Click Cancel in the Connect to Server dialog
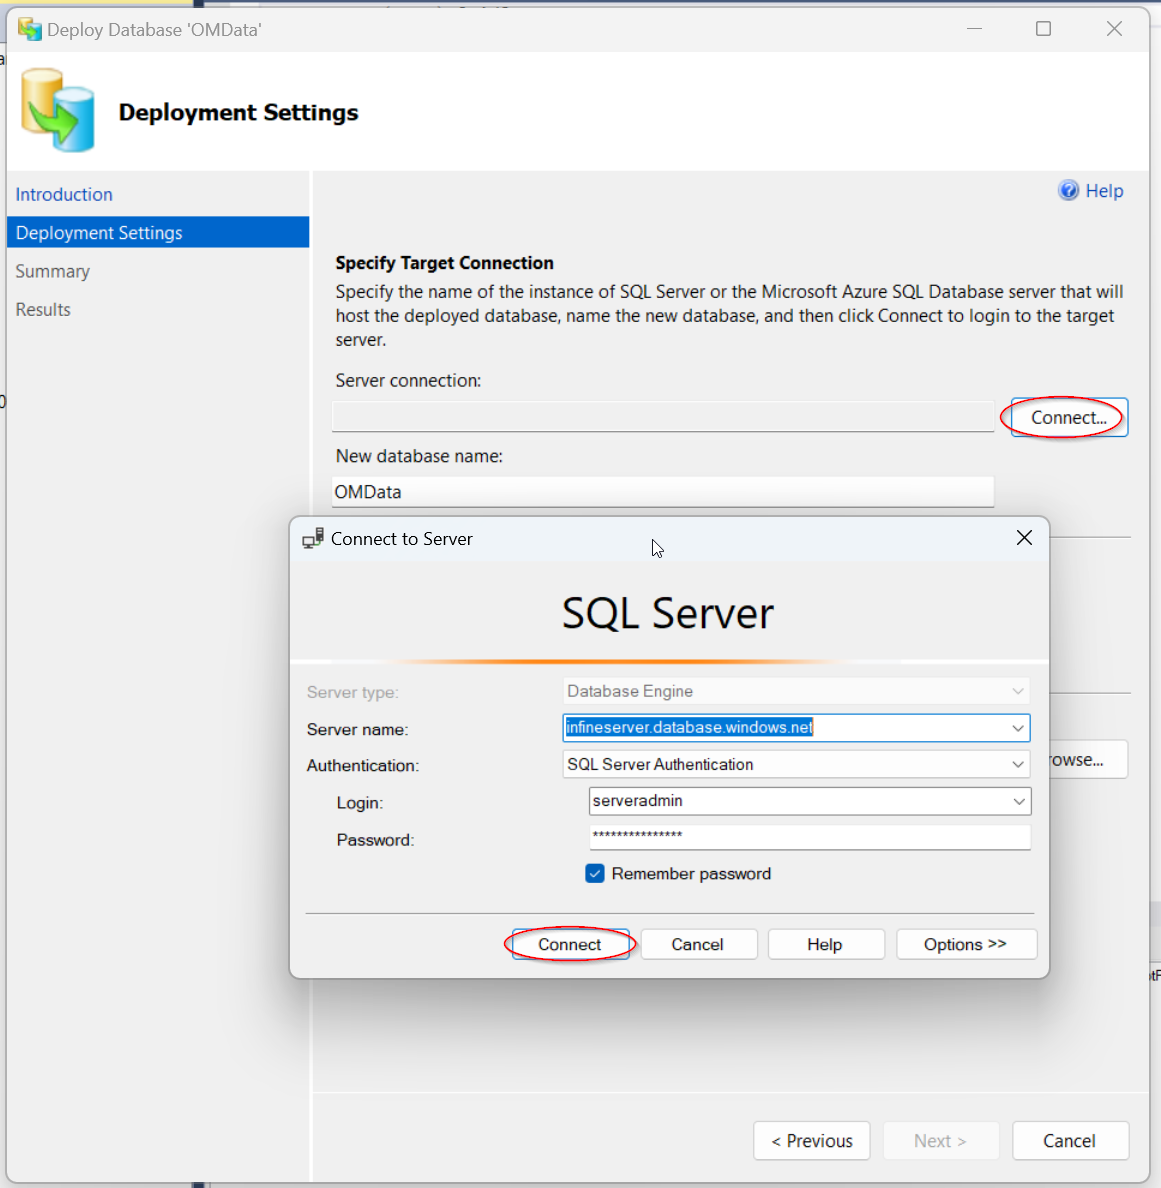This screenshot has height=1188, width=1161. pyautogui.click(x=698, y=944)
